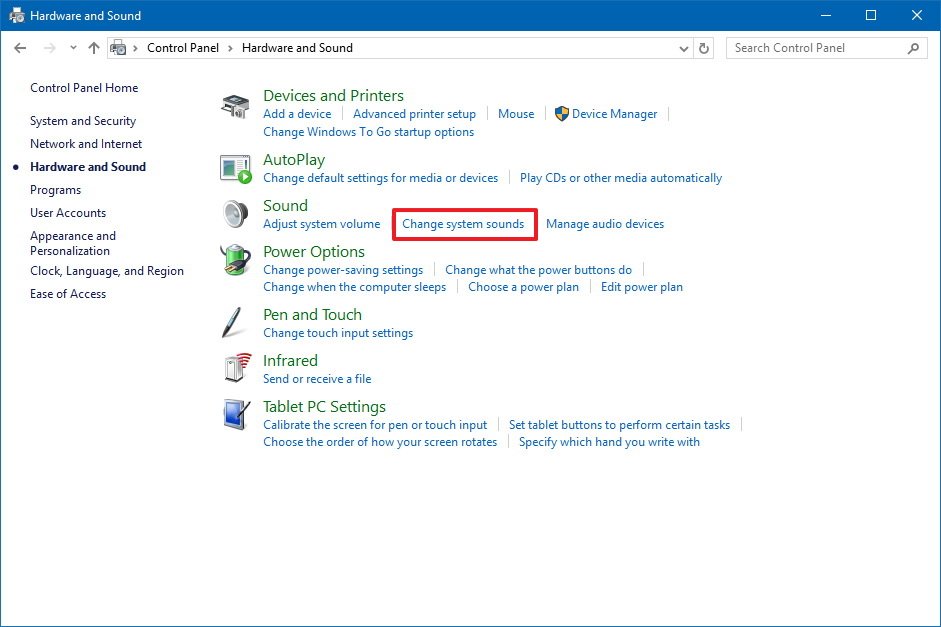Image resolution: width=941 pixels, height=627 pixels.
Task: Click Add a device link
Action: pyautogui.click(x=297, y=113)
